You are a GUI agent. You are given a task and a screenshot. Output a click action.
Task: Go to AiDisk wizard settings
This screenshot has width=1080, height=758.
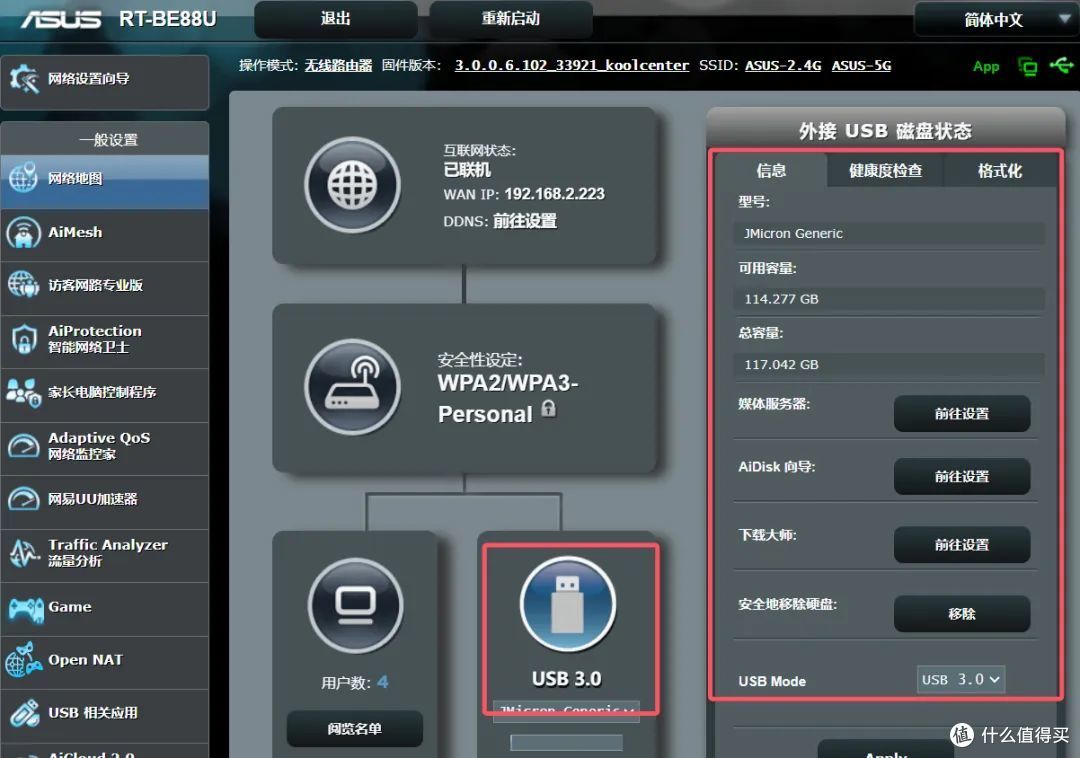pyautogui.click(x=962, y=476)
